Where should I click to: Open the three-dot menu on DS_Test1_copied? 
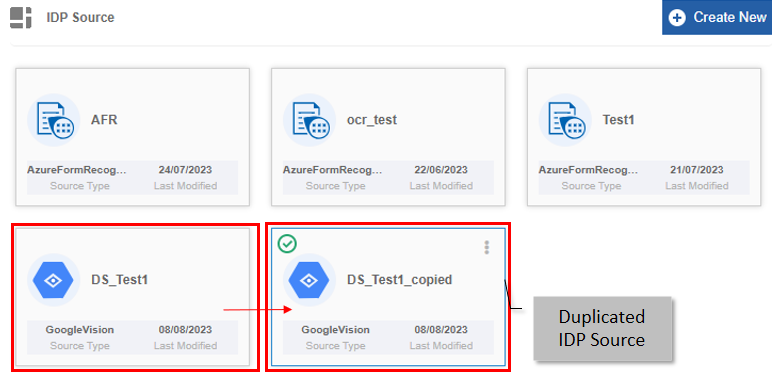(486, 248)
